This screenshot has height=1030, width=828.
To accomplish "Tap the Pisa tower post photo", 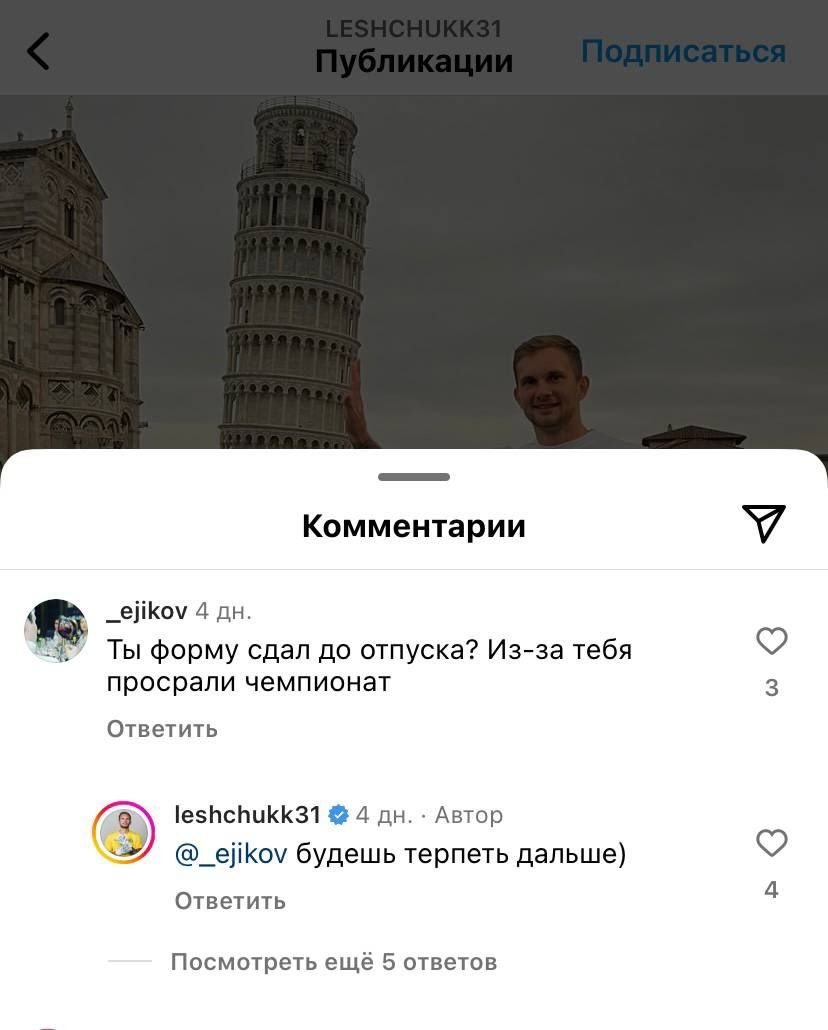I will tap(414, 272).
